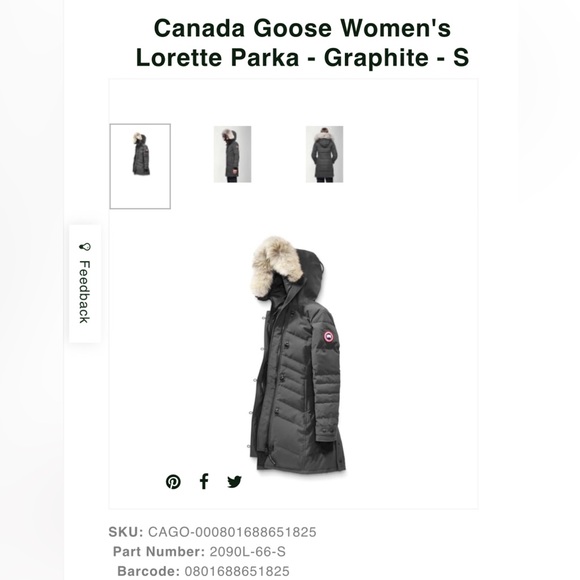The height and width of the screenshot is (580, 580).
Task: Select the side-view model thumbnail
Action: click(x=232, y=154)
